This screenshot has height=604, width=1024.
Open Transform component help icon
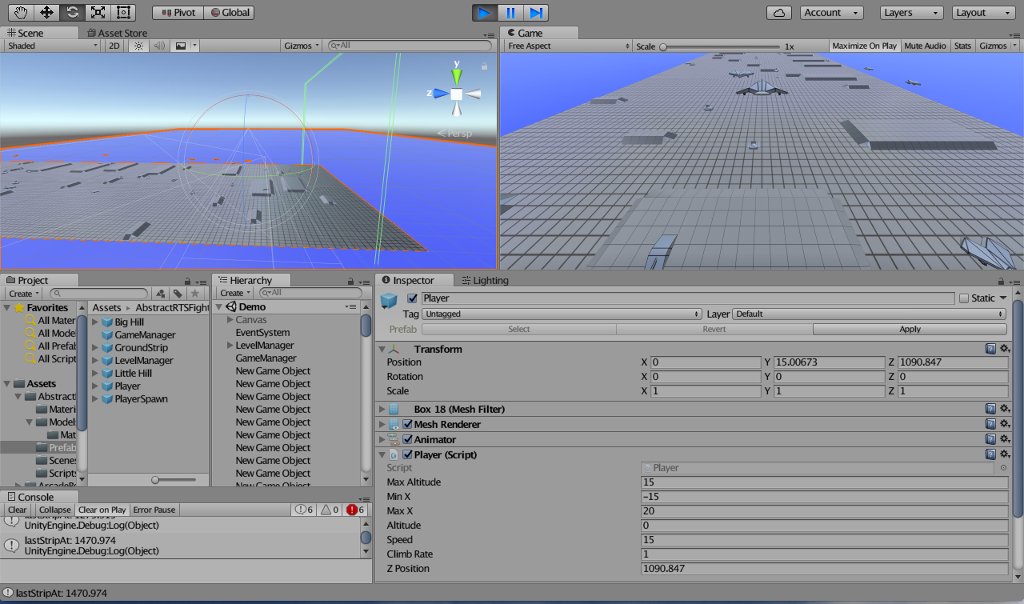coord(990,349)
